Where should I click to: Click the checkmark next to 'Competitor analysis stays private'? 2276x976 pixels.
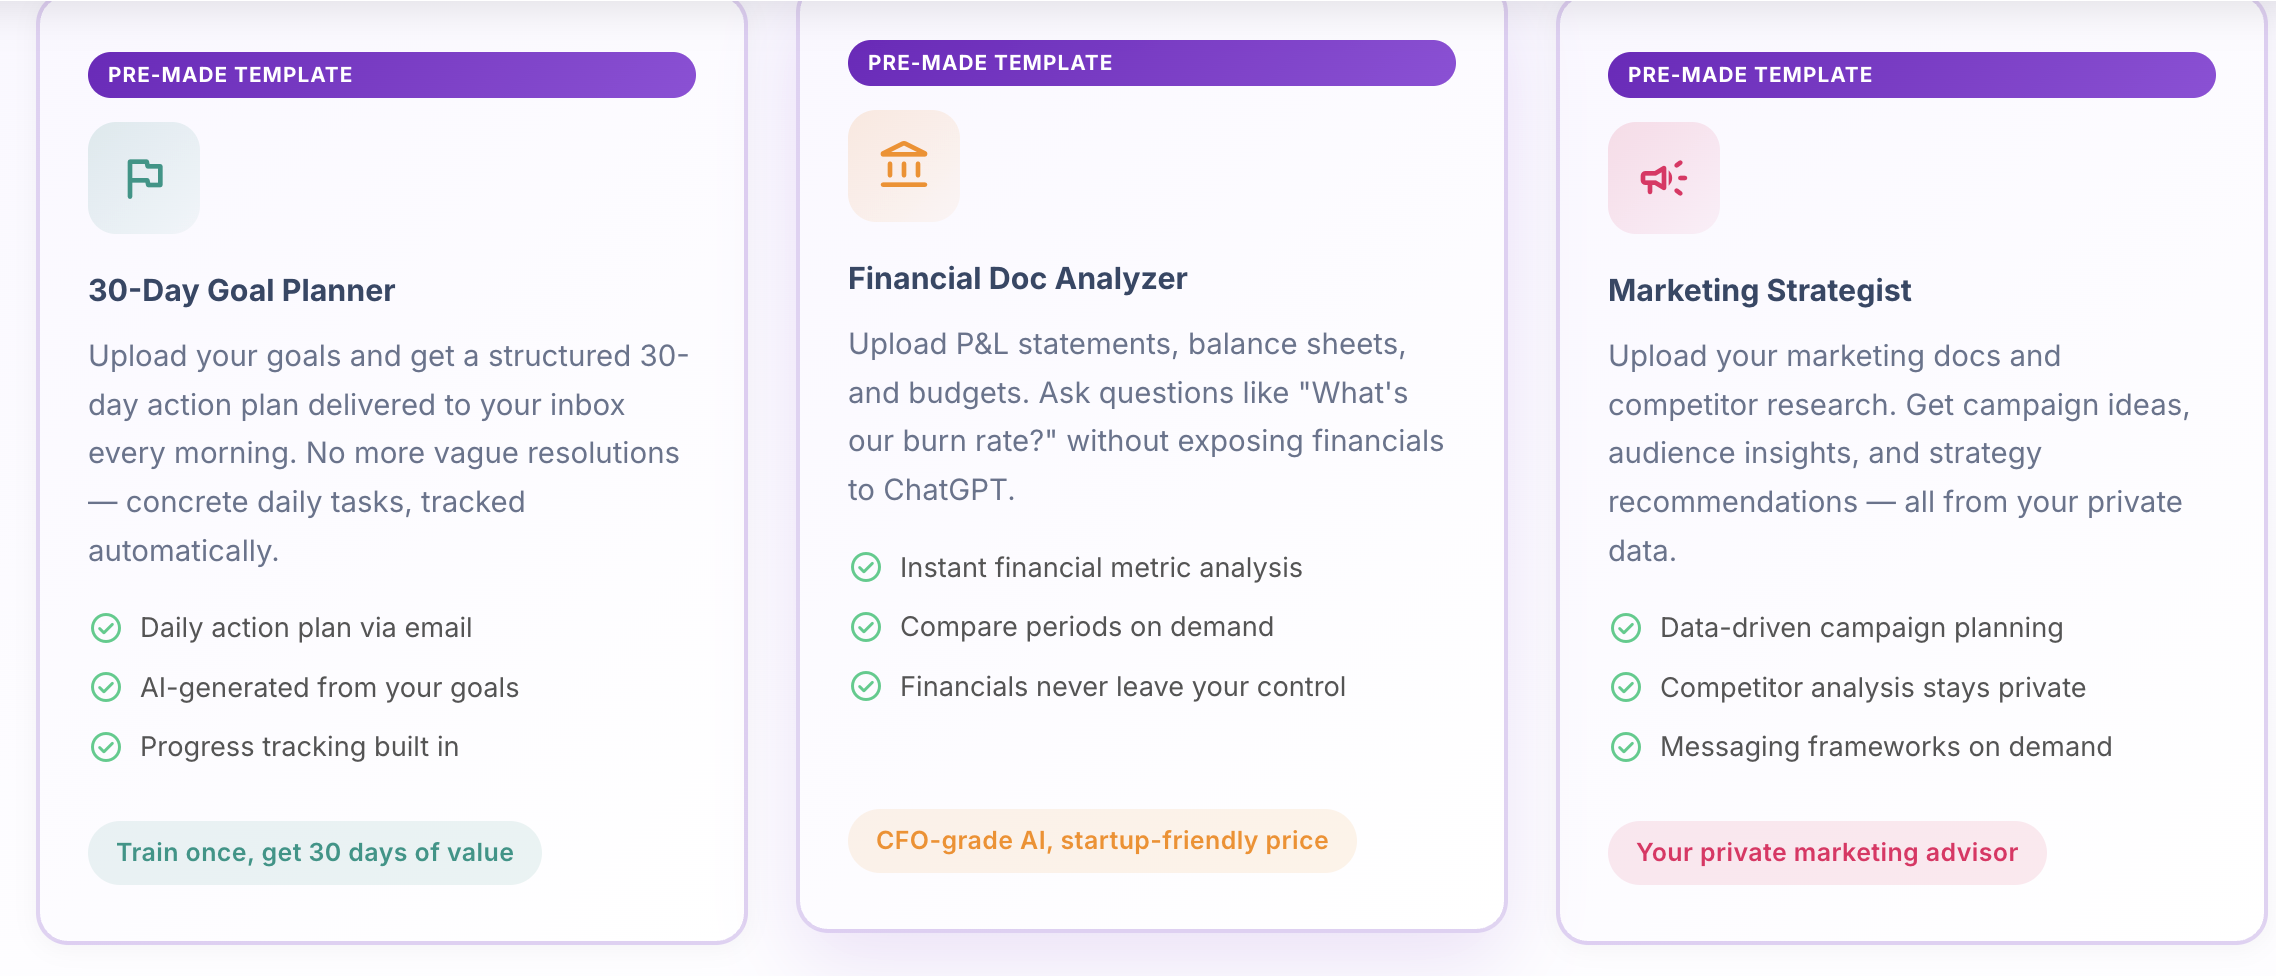[1627, 687]
